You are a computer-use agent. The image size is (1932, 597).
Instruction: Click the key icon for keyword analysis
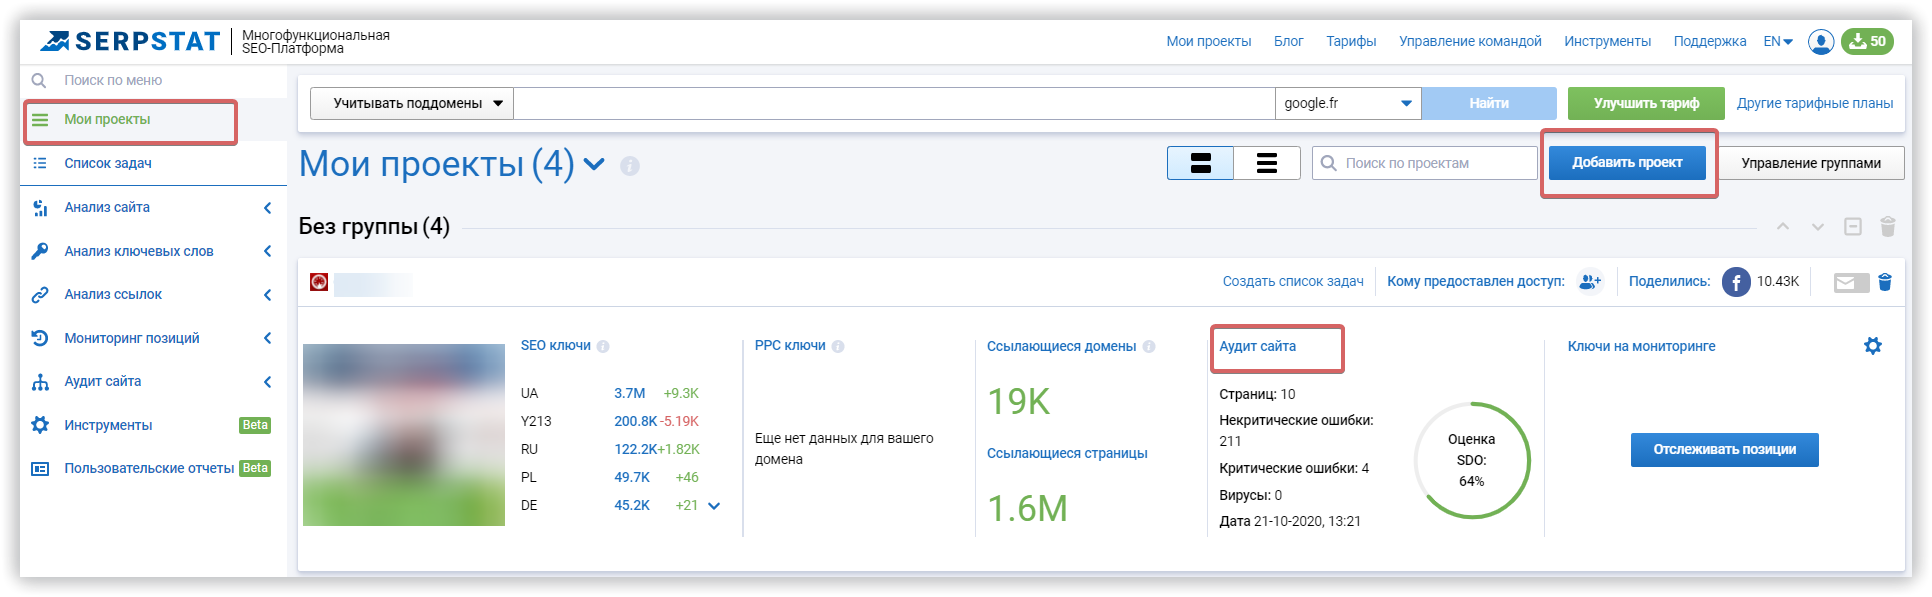(x=40, y=251)
